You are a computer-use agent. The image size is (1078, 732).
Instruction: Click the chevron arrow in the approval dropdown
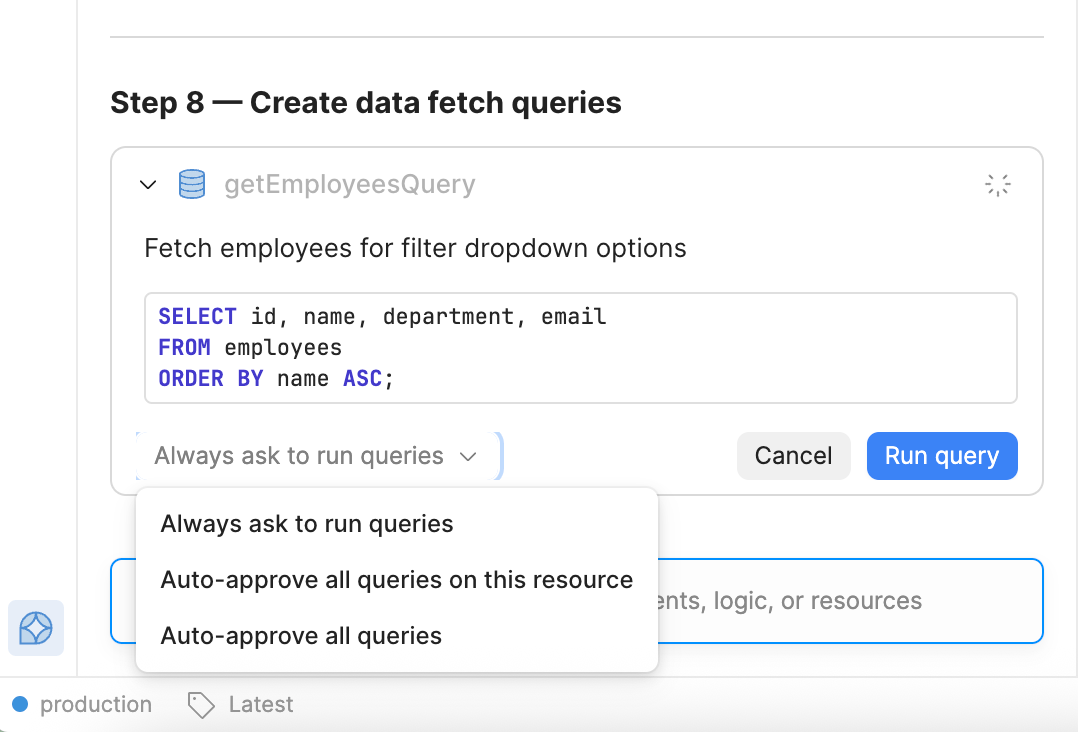point(468,457)
